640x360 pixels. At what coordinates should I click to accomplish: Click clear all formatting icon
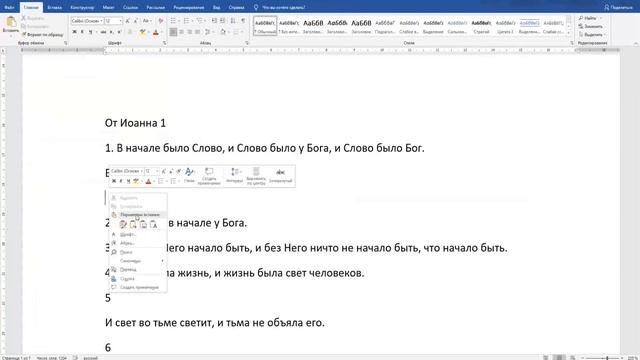point(160,21)
